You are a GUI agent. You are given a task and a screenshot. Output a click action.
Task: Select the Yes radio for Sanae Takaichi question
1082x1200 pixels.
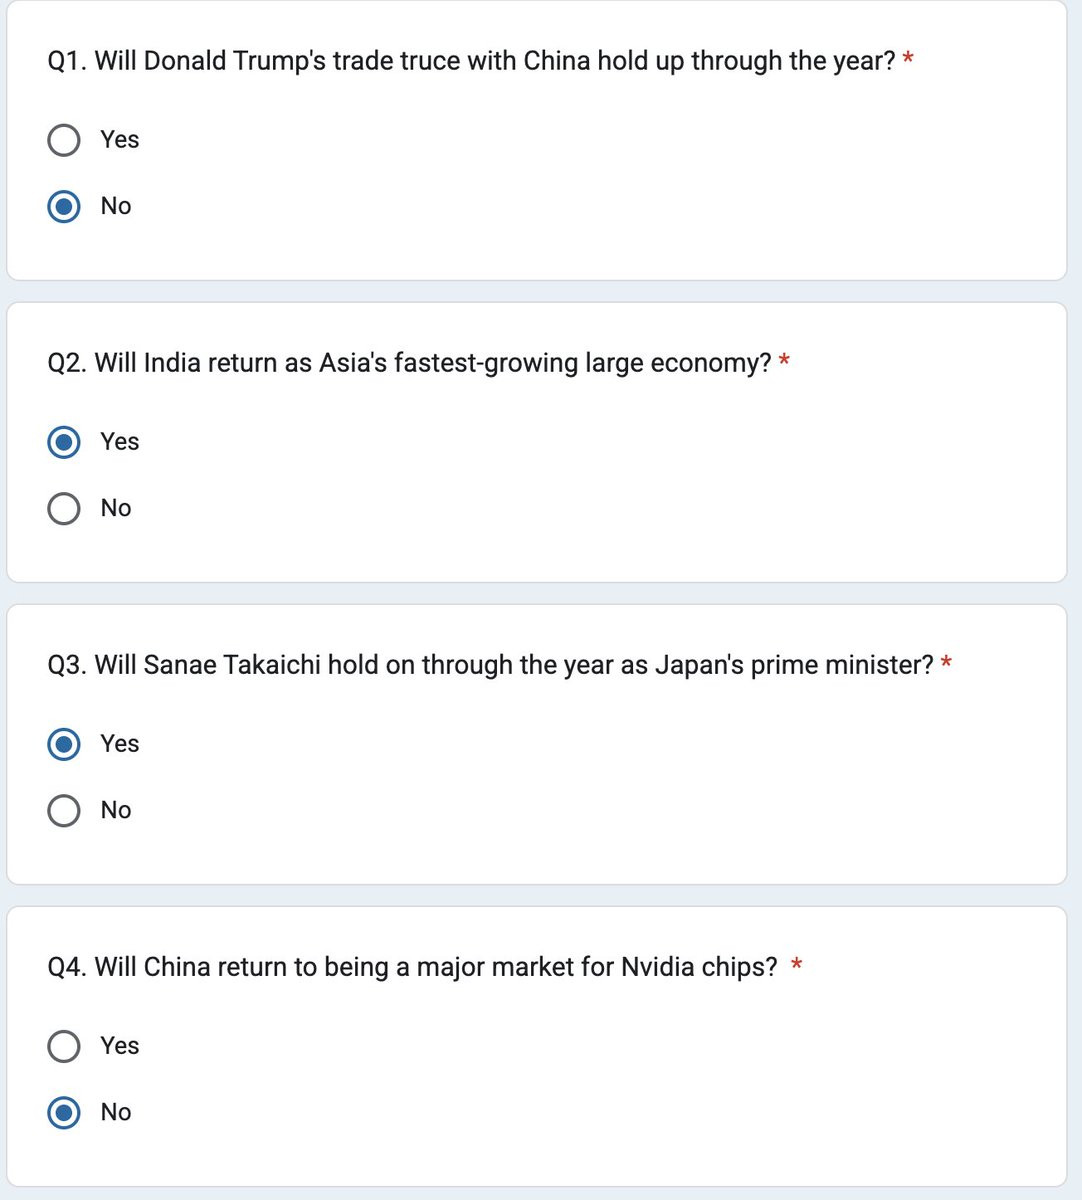64,744
